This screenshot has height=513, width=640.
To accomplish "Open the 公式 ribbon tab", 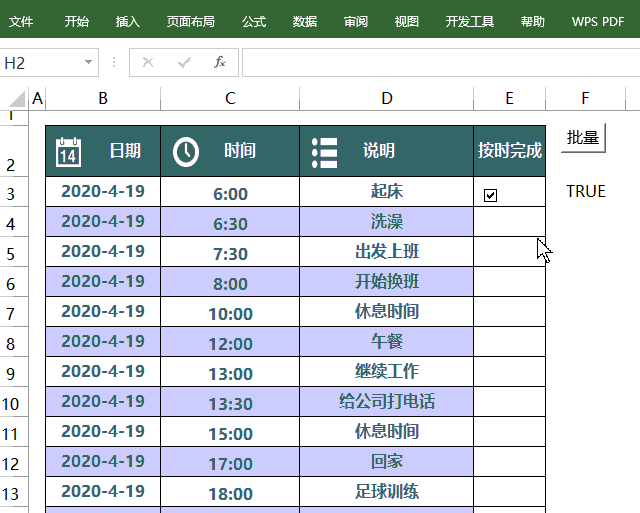I will click(254, 21).
